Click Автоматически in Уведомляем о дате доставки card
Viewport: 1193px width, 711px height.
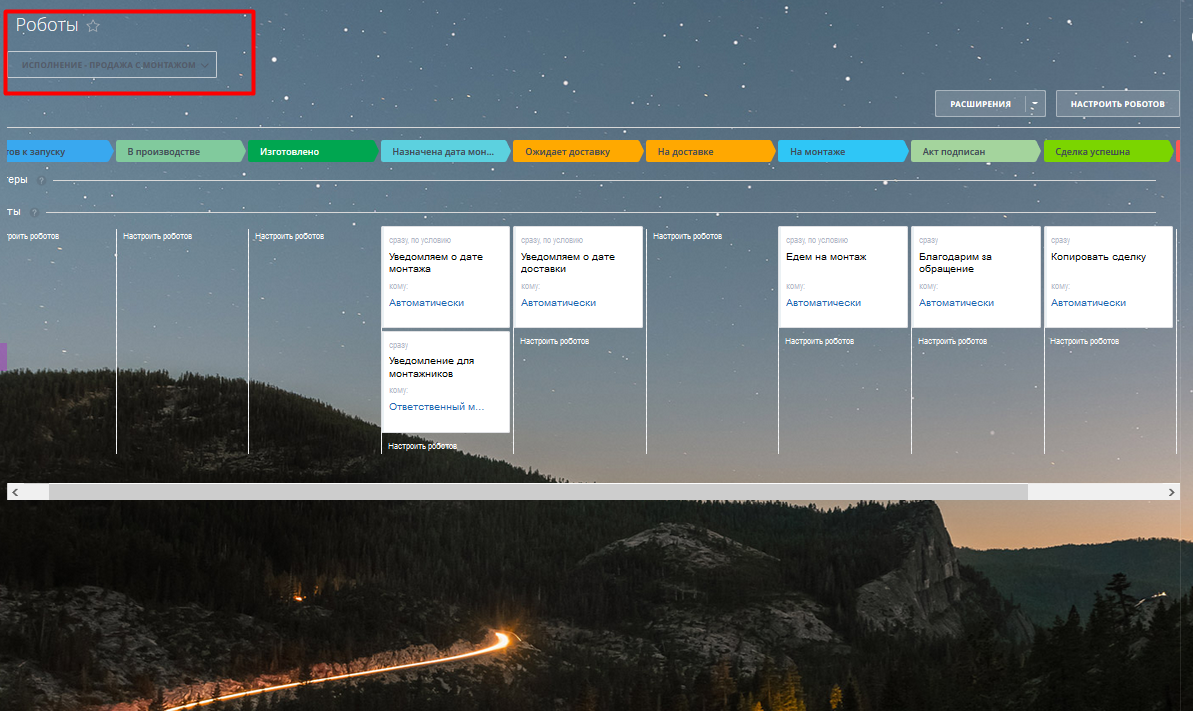tap(558, 302)
